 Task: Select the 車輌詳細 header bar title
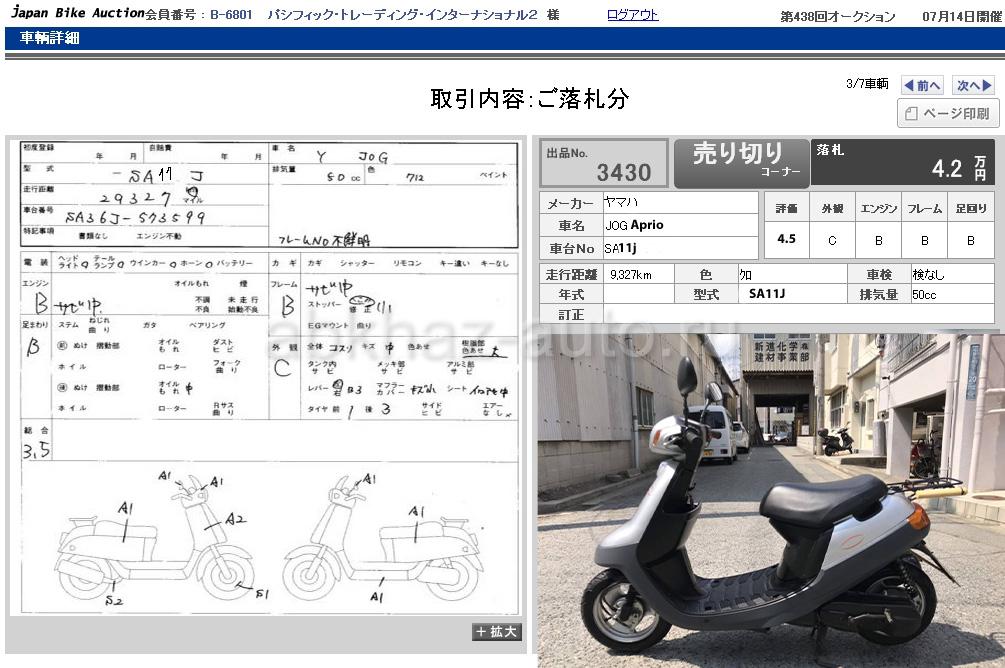pos(49,38)
